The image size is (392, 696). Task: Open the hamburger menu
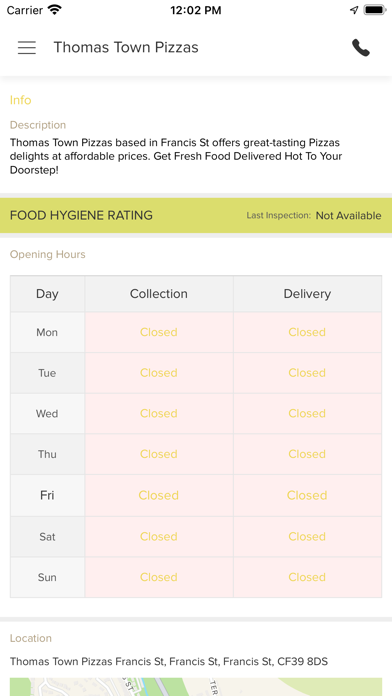tap(27, 47)
